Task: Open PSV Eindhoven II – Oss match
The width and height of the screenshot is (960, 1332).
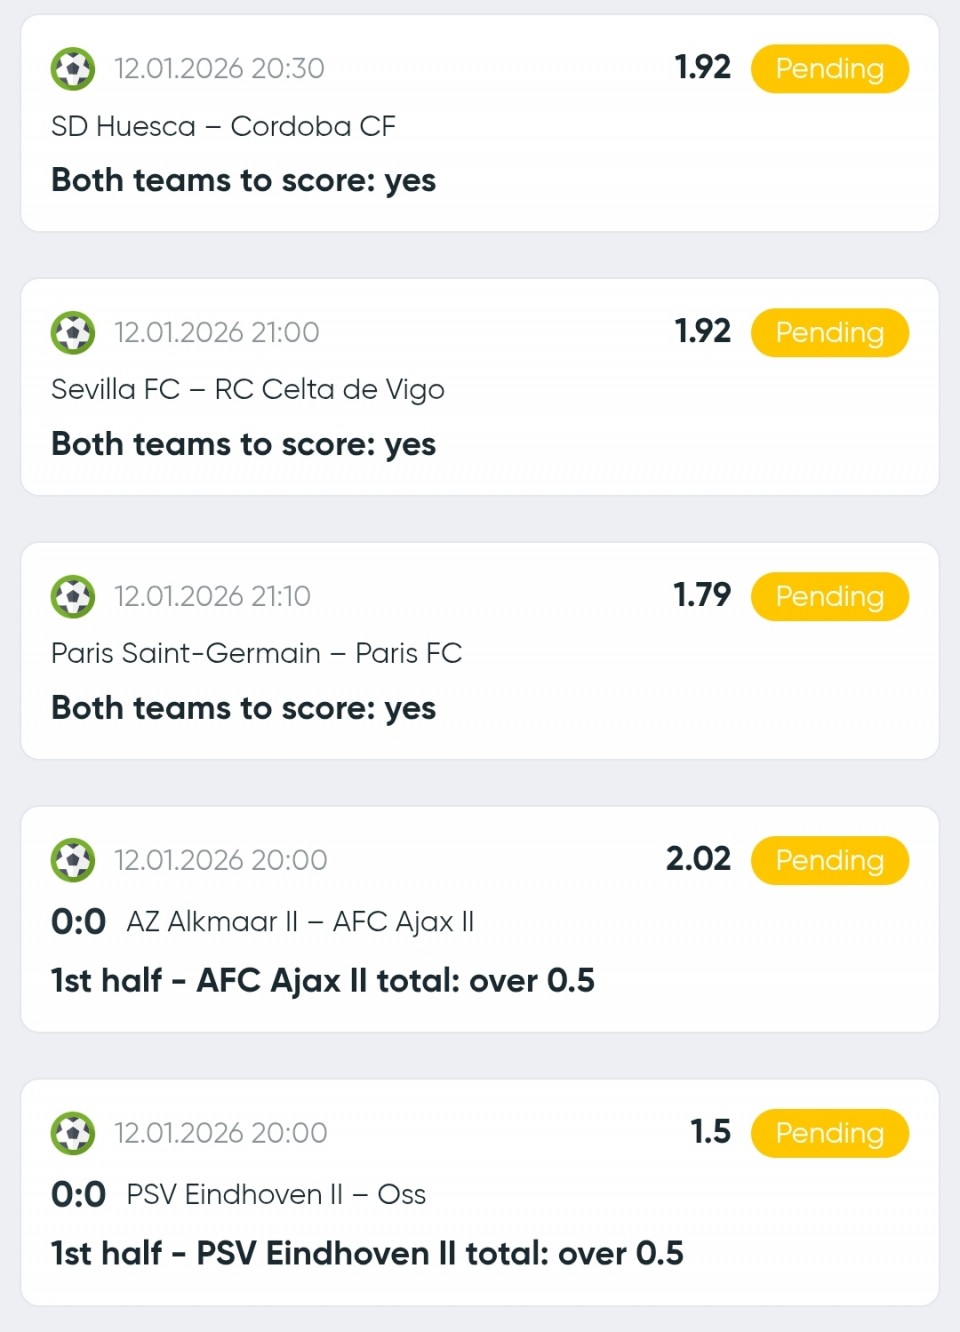Action: (276, 1194)
